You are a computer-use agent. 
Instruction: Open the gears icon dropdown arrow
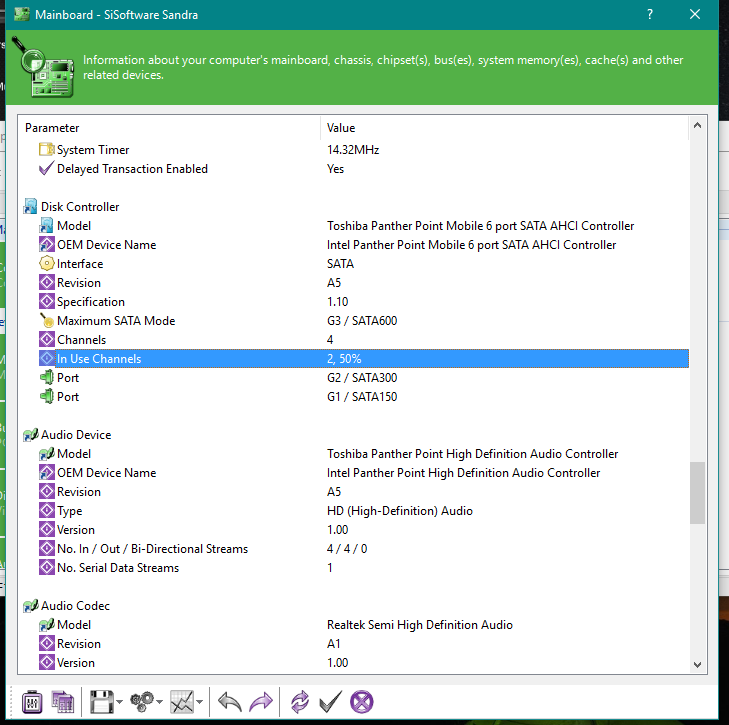[x=159, y=702]
